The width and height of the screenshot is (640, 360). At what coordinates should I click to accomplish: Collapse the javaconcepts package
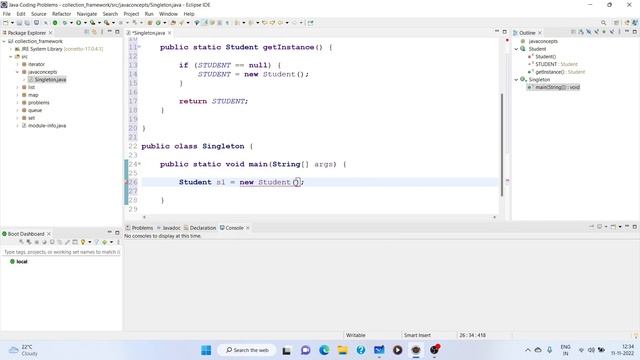click(x=18, y=72)
